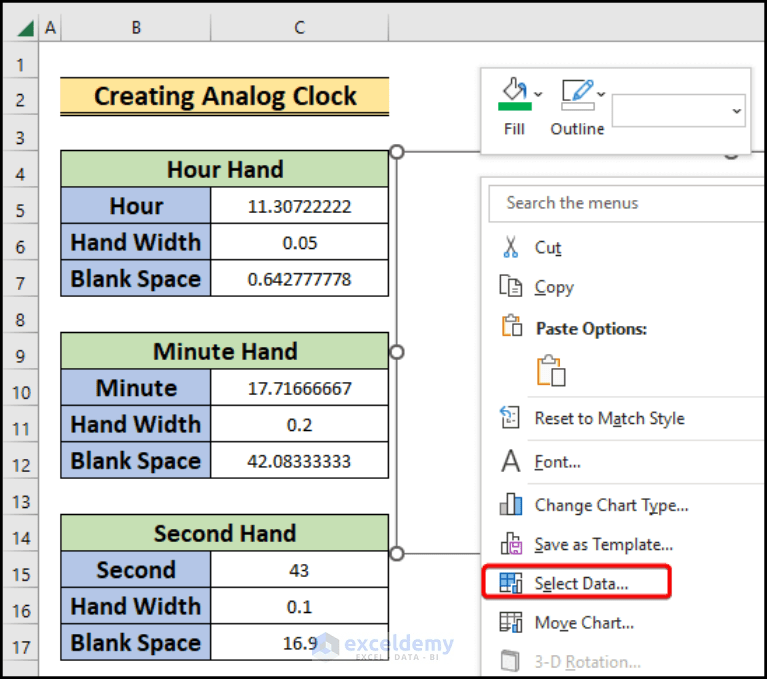Select column B header
Screen dimensions: 767x679
click(x=136, y=28)
